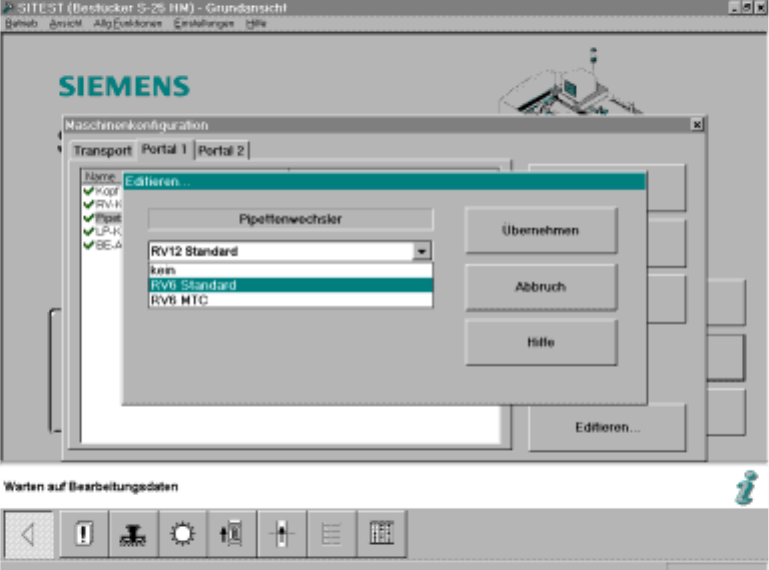This screenshot has height=570, width=769.
Task: Open the Hilfe menu
Action: (x=256, y=24)
